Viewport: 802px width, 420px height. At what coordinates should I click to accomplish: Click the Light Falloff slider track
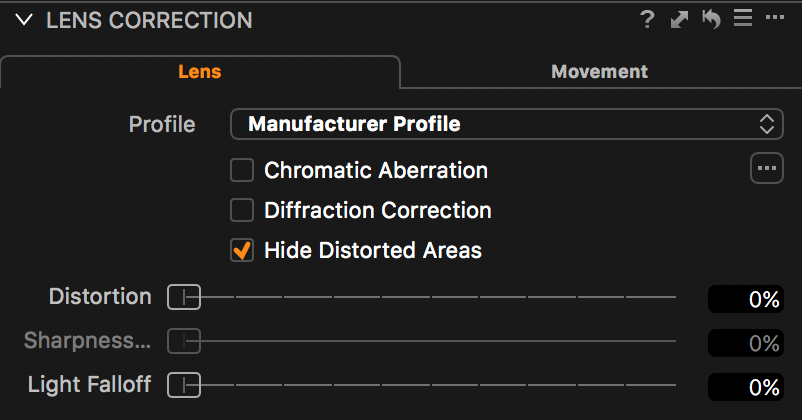click(422, 385)
